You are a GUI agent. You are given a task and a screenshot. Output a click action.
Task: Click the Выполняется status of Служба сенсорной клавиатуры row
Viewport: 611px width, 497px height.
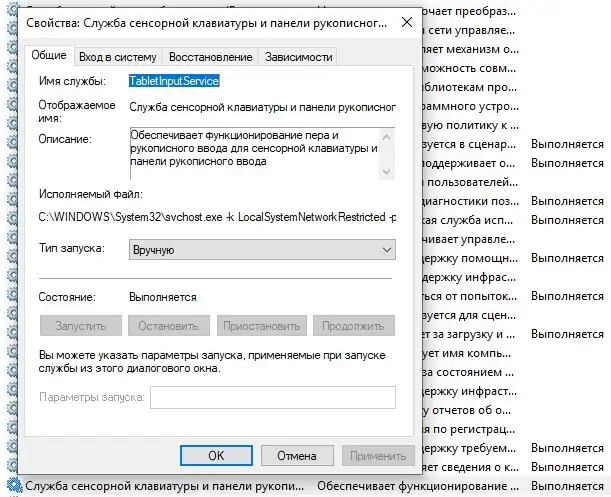[x=567, y=486]
